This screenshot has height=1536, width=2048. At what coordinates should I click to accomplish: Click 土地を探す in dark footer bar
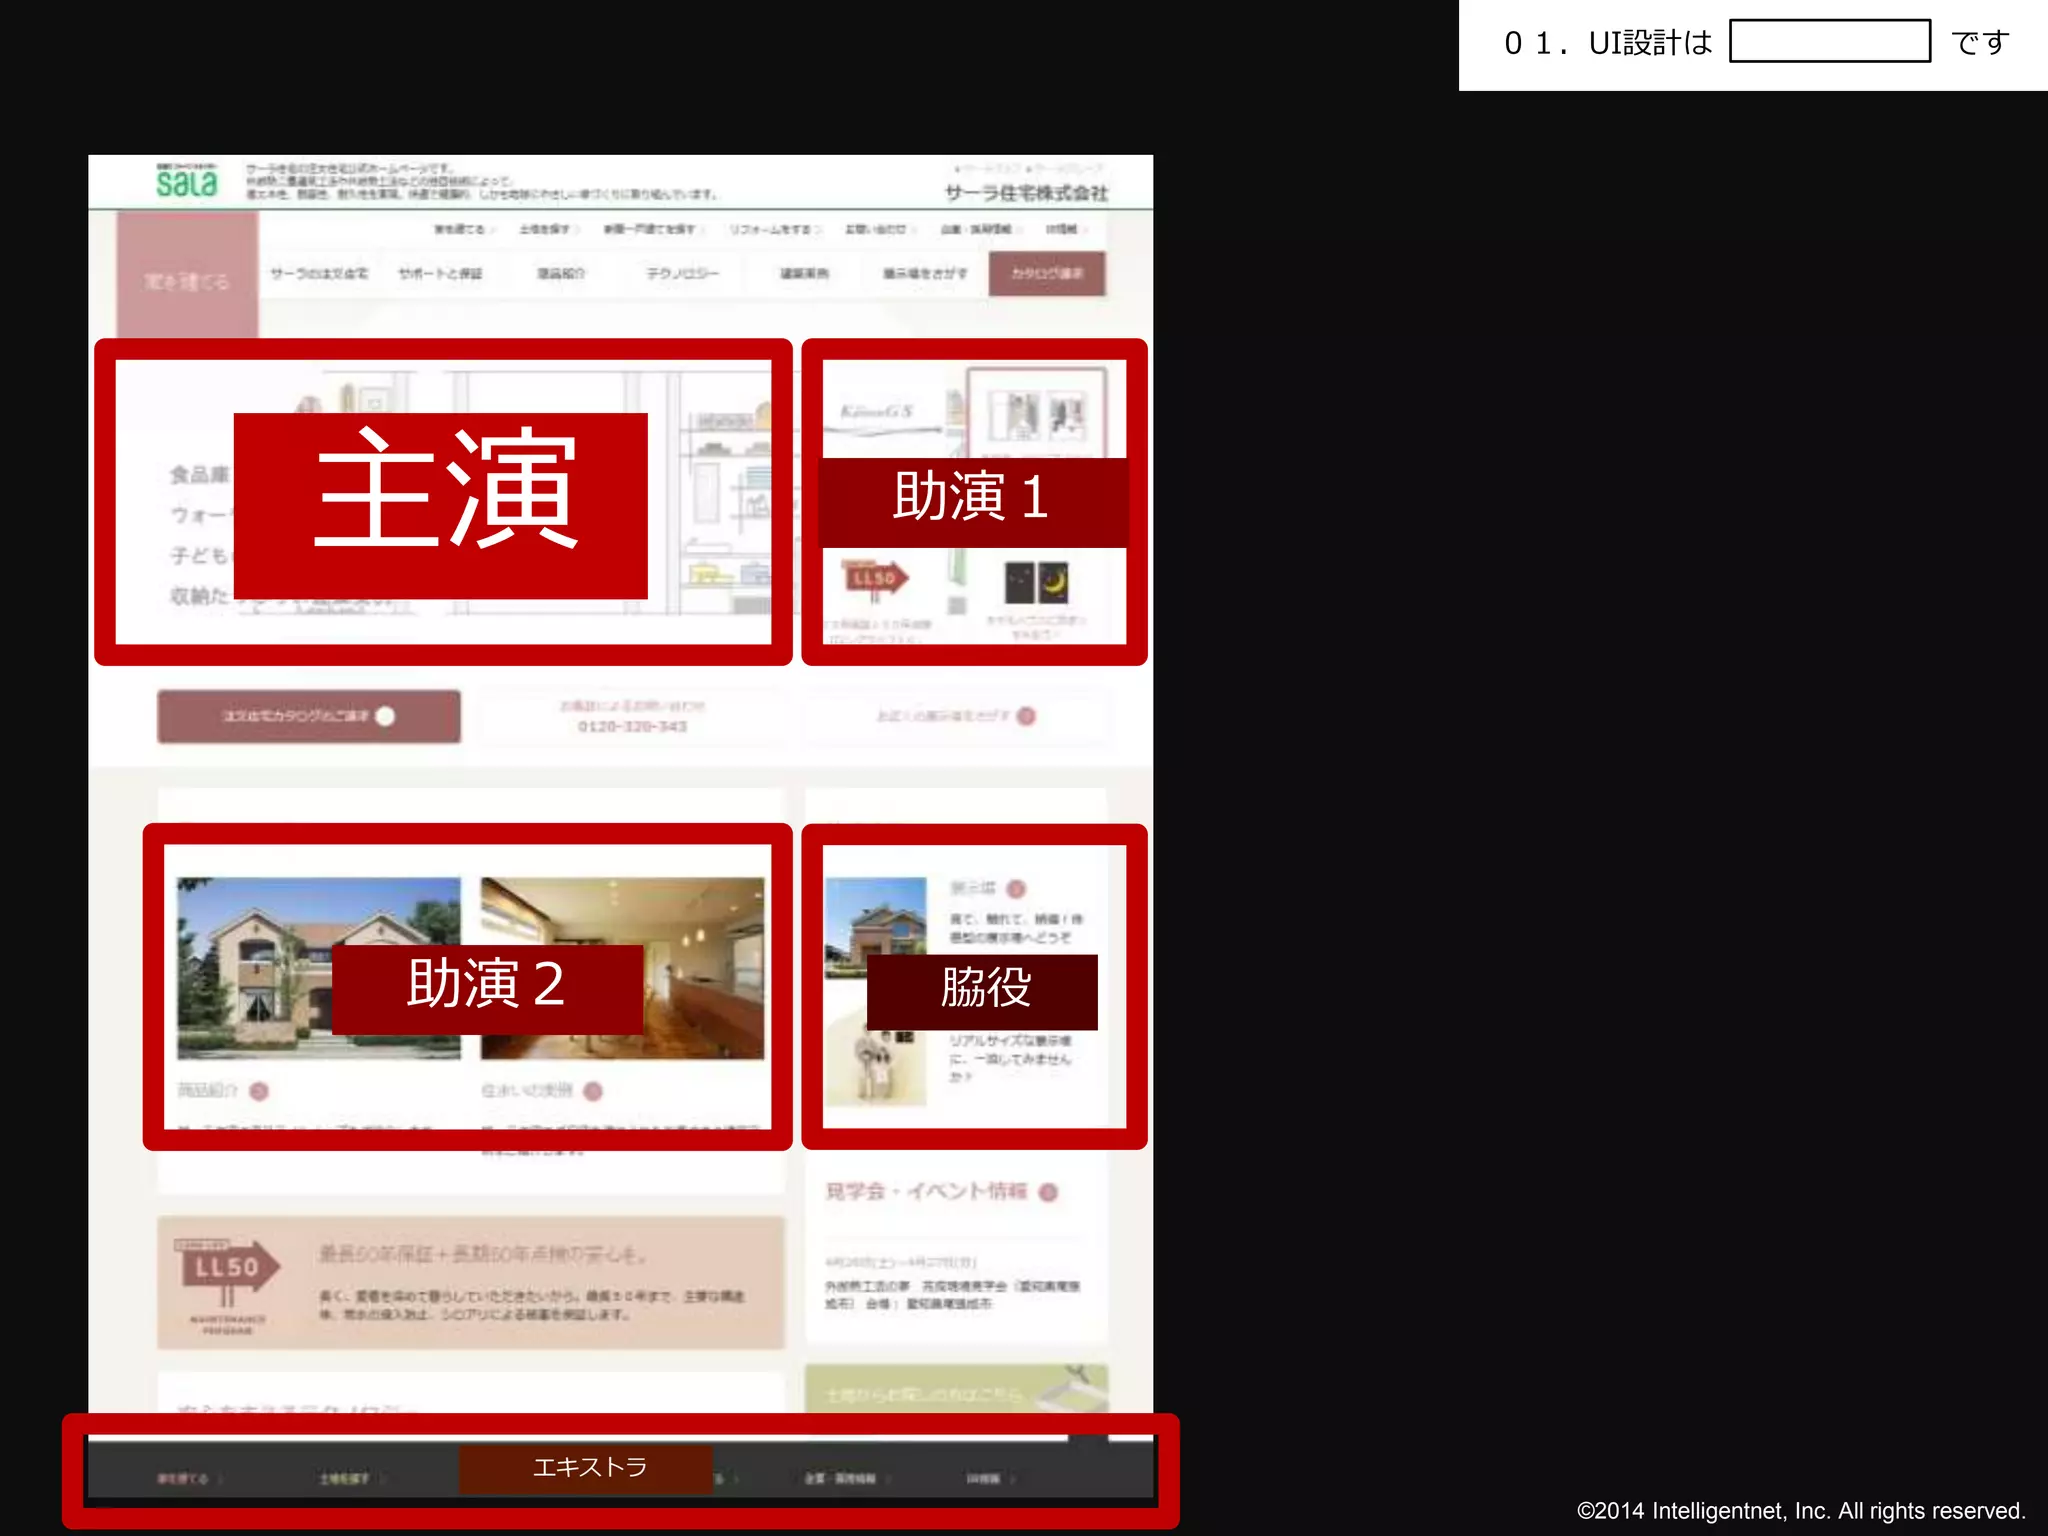coord(345,1478)
